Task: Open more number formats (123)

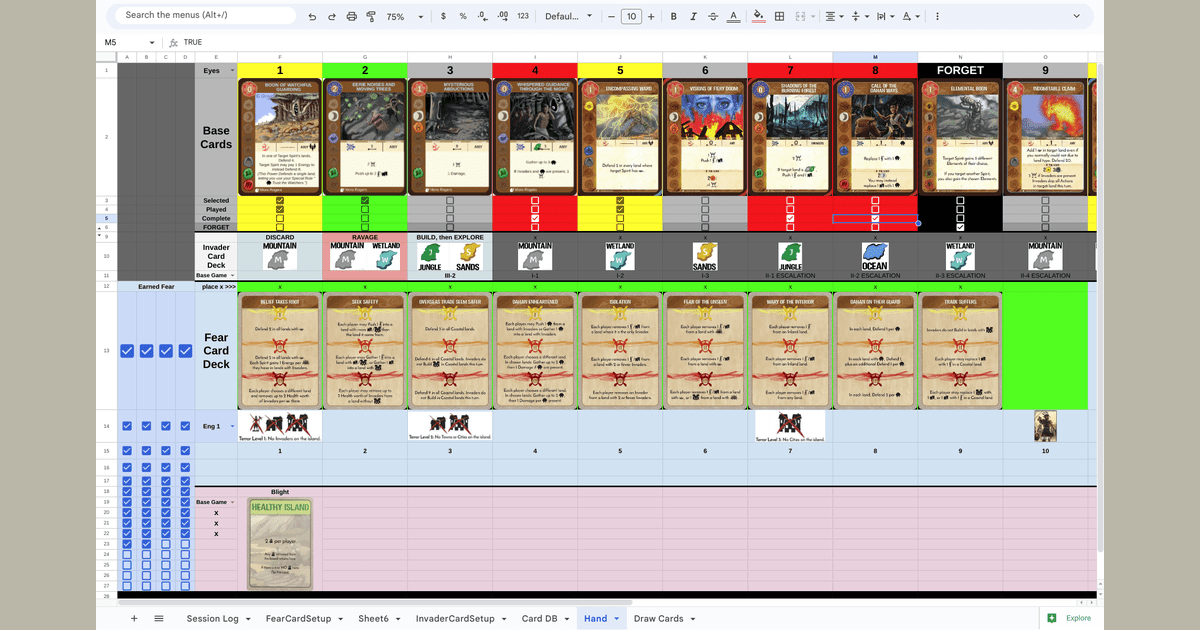Action: point(523,16)
